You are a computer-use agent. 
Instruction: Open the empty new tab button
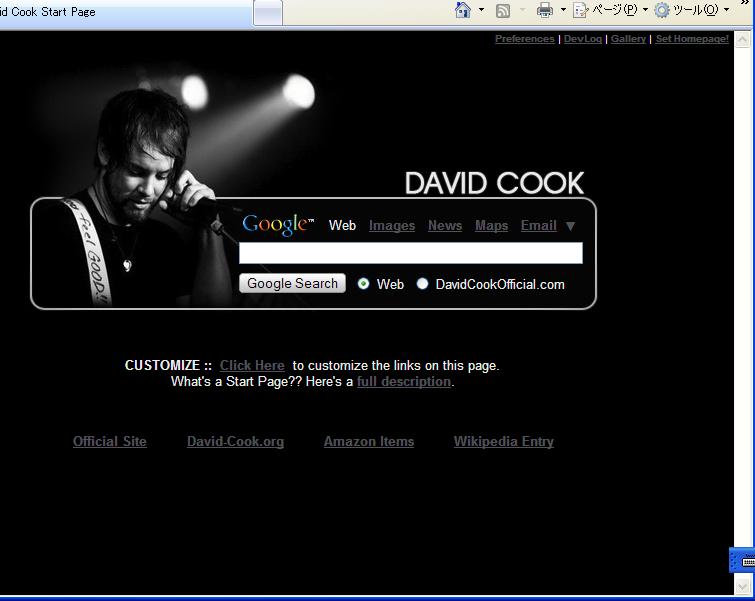click(268, 12)
